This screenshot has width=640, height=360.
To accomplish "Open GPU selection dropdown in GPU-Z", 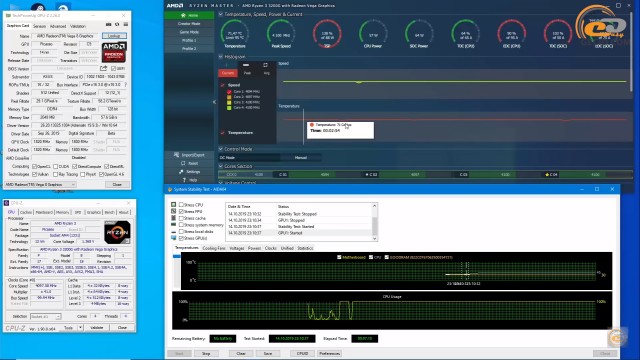I will click(x=40, y=184).
